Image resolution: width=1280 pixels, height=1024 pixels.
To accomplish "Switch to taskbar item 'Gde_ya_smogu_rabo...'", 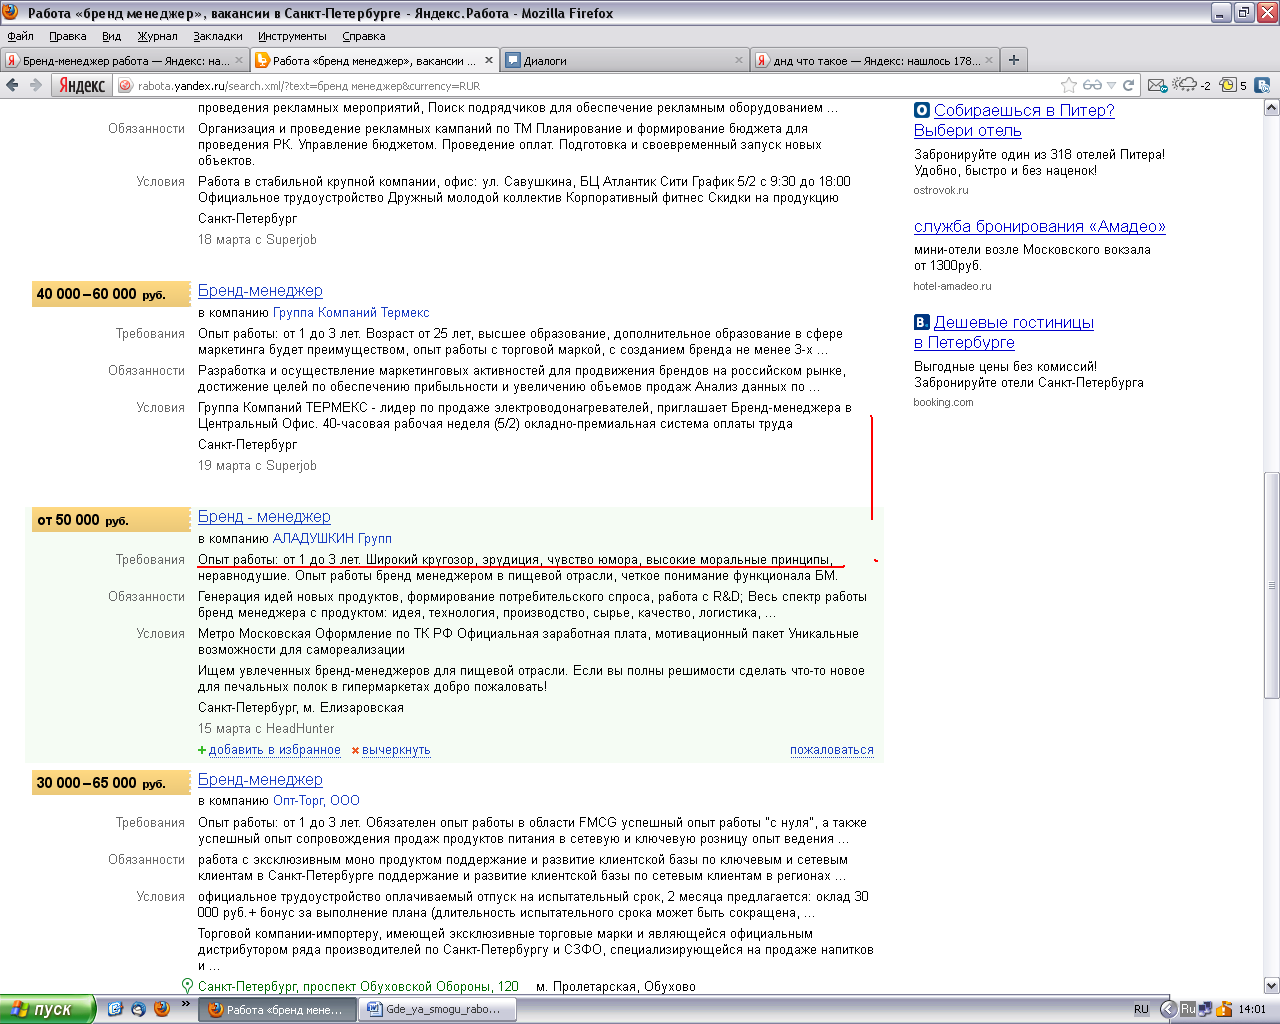I will [435, 1009].
